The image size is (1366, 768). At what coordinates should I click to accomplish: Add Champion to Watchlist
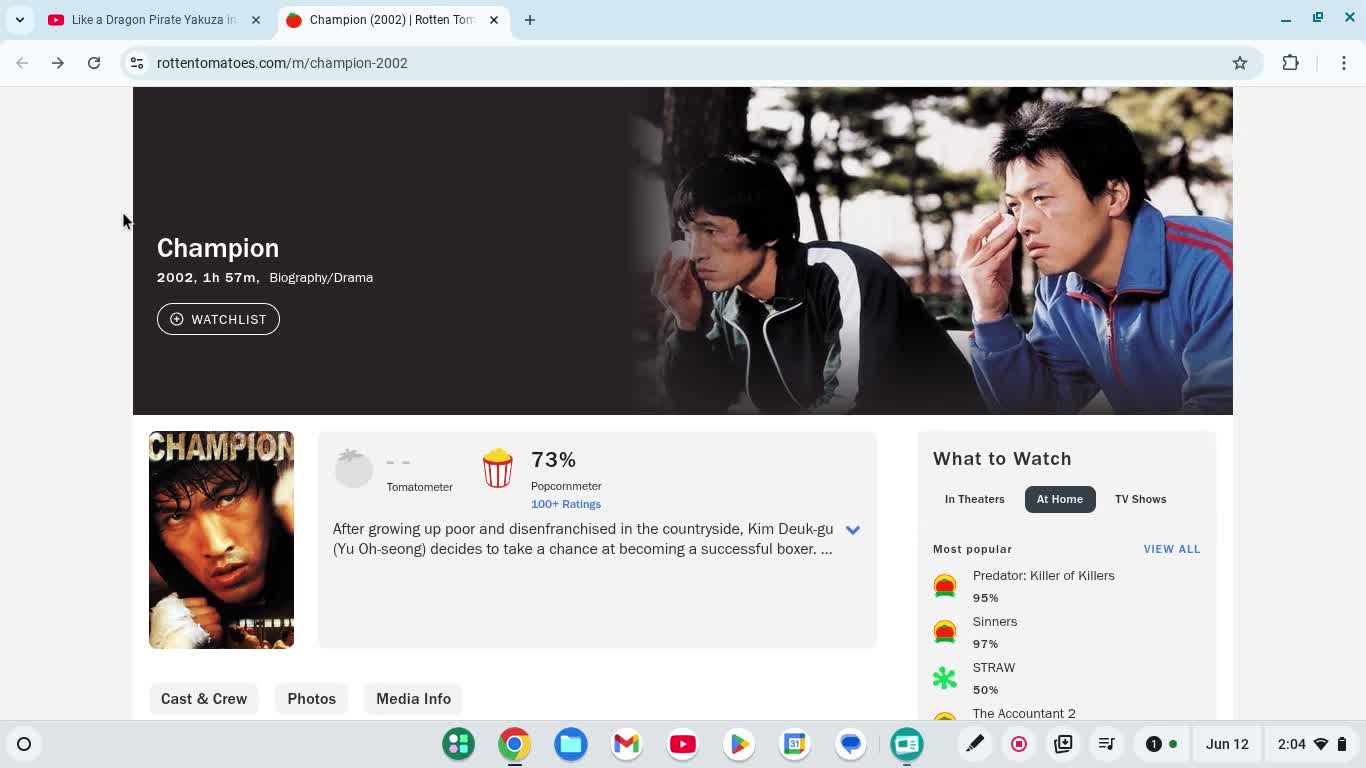click(x=218, y=319)
